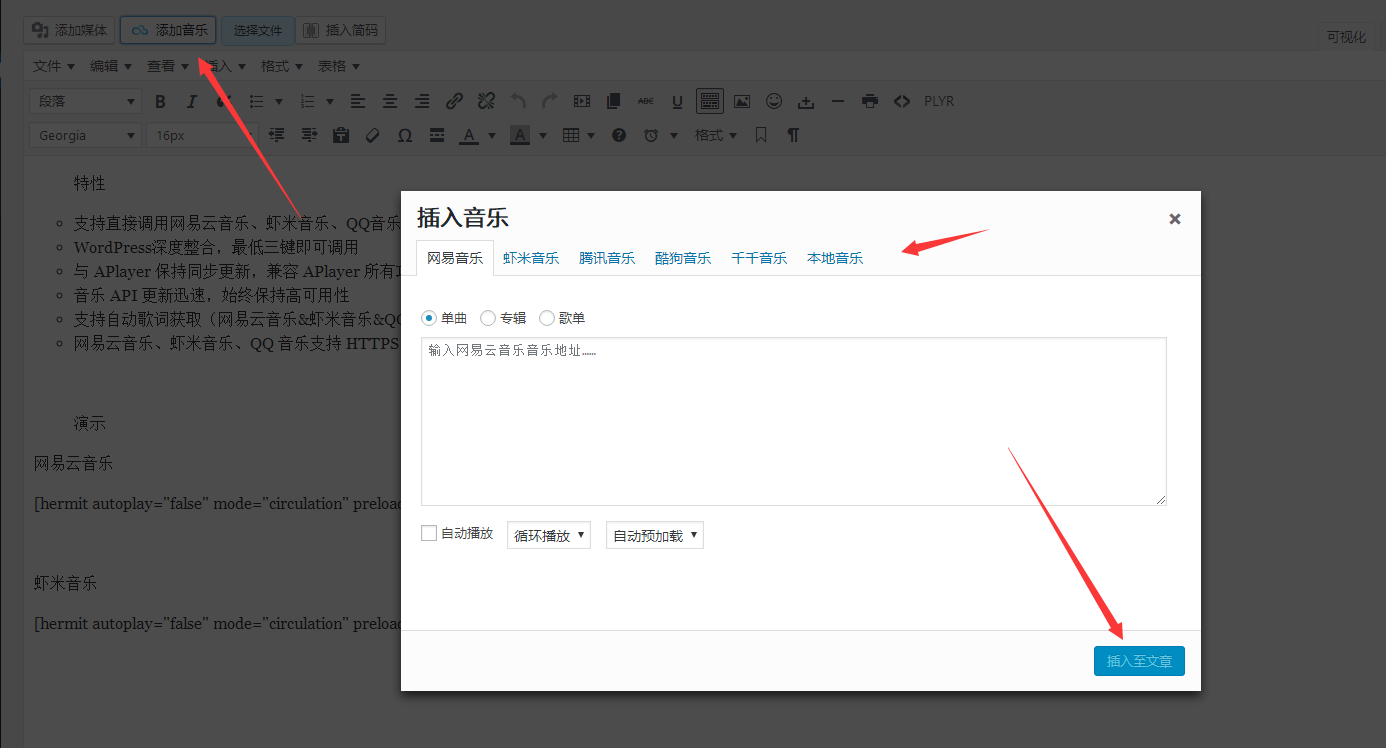Toggle the toolbar keyboard icon

pyautogui.click(x=710, y=101)
